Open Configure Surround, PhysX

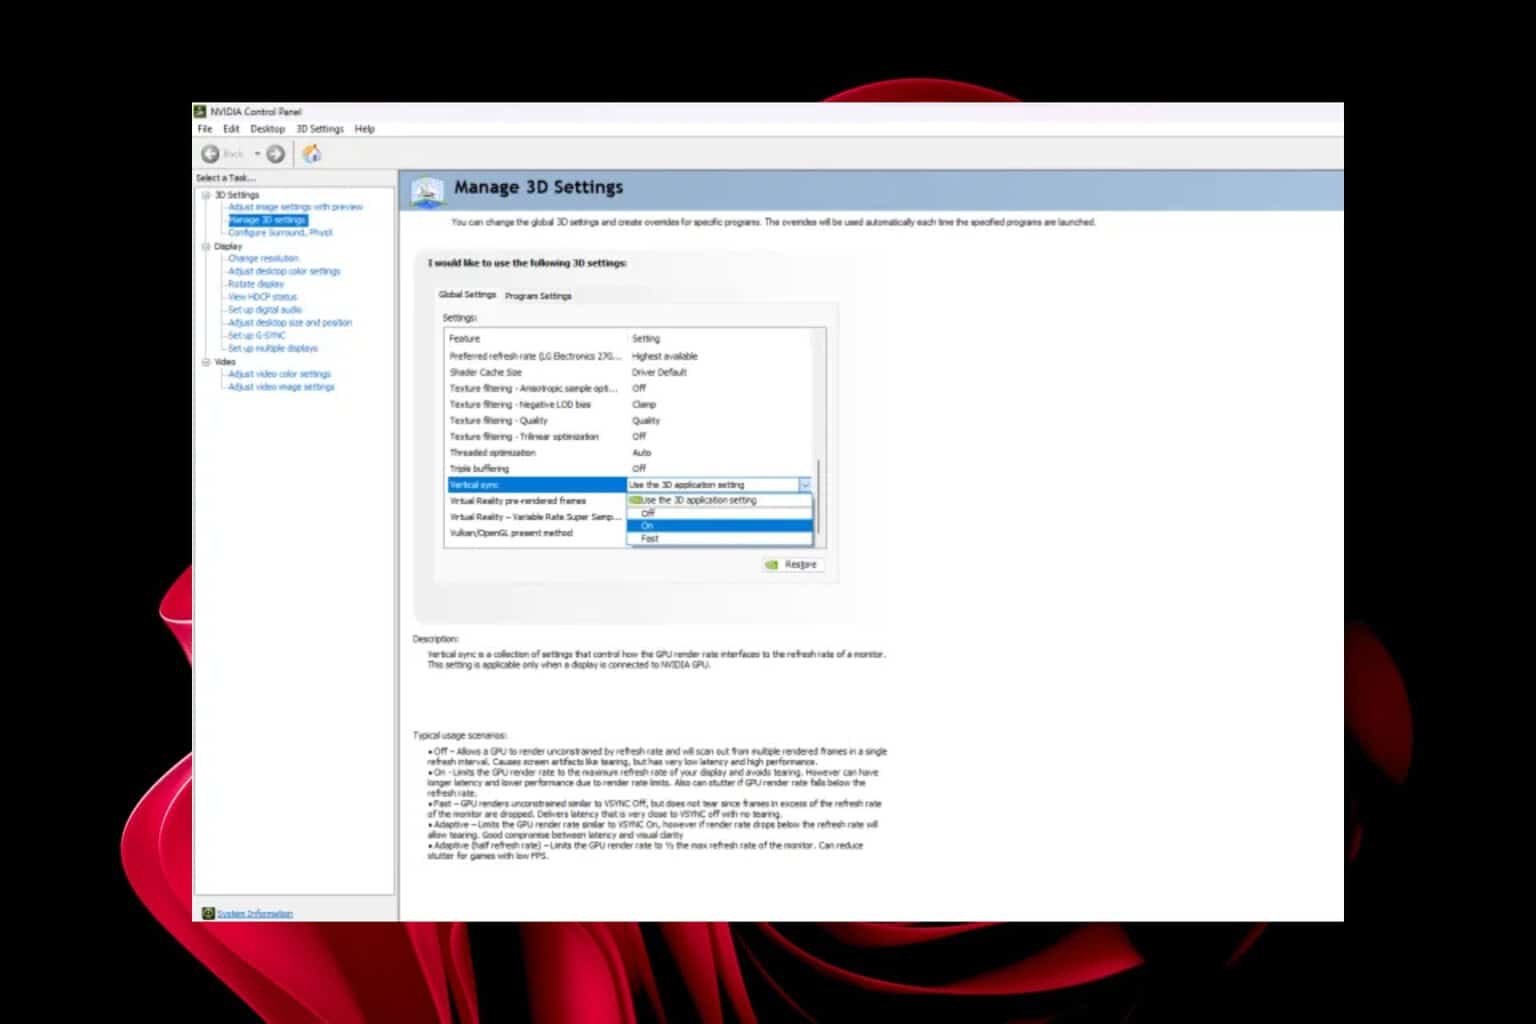(x=280, y=233)
